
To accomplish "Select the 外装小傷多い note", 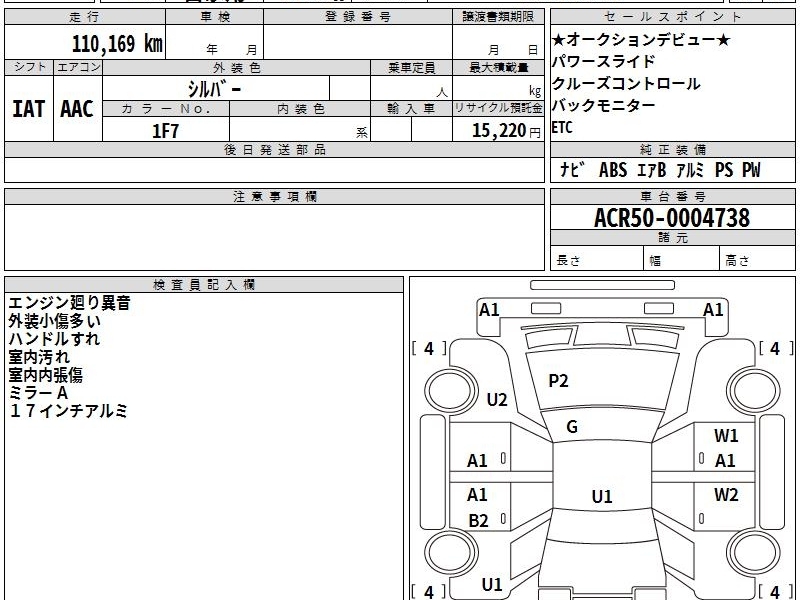I will point(54,321).
